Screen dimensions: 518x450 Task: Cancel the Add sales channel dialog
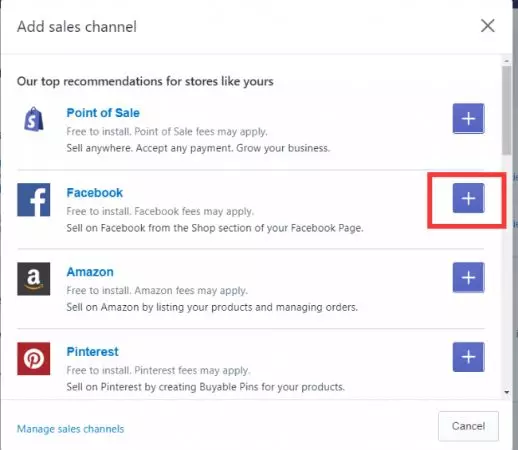click(x=468, y=426)
